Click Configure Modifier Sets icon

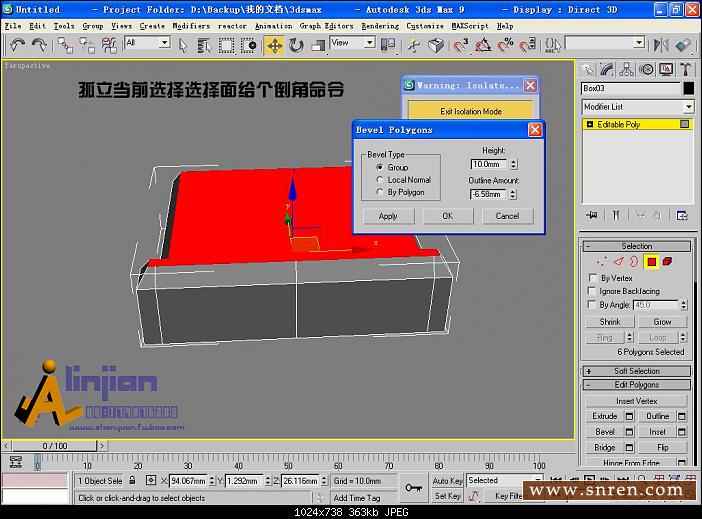coord(682,215)
